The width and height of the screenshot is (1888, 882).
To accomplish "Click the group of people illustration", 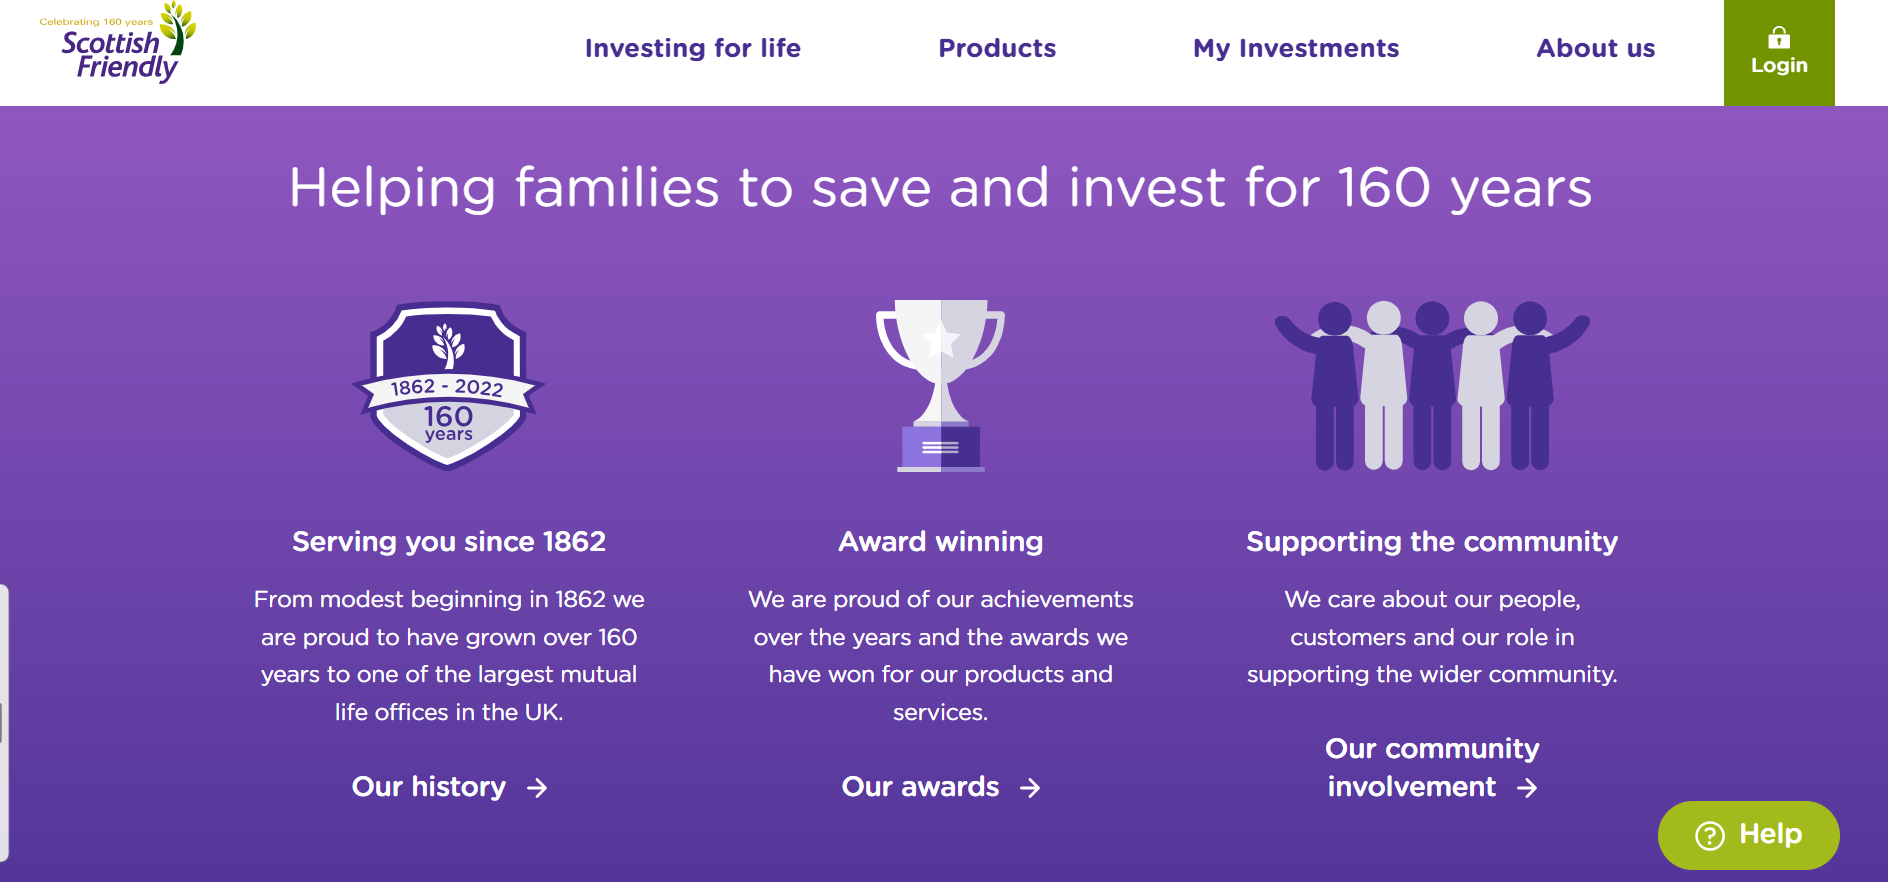I will coord(1432,386).
